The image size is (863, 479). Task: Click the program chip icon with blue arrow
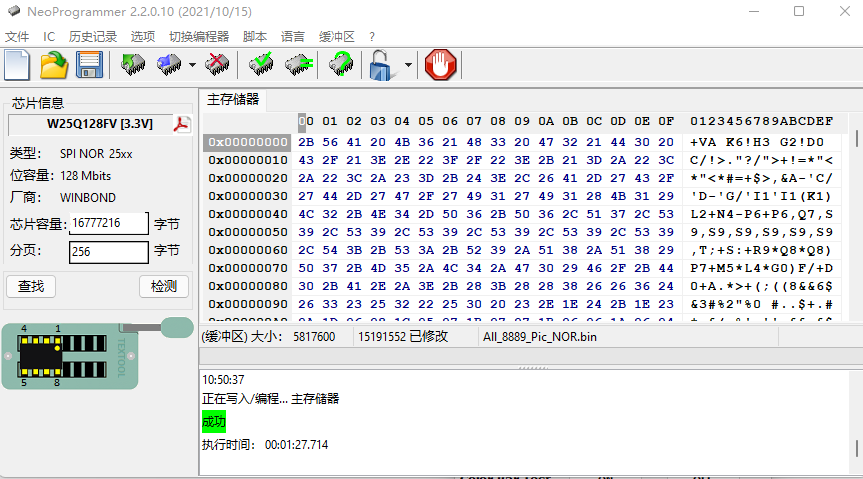pyautogui.click(x=168, y=65)
